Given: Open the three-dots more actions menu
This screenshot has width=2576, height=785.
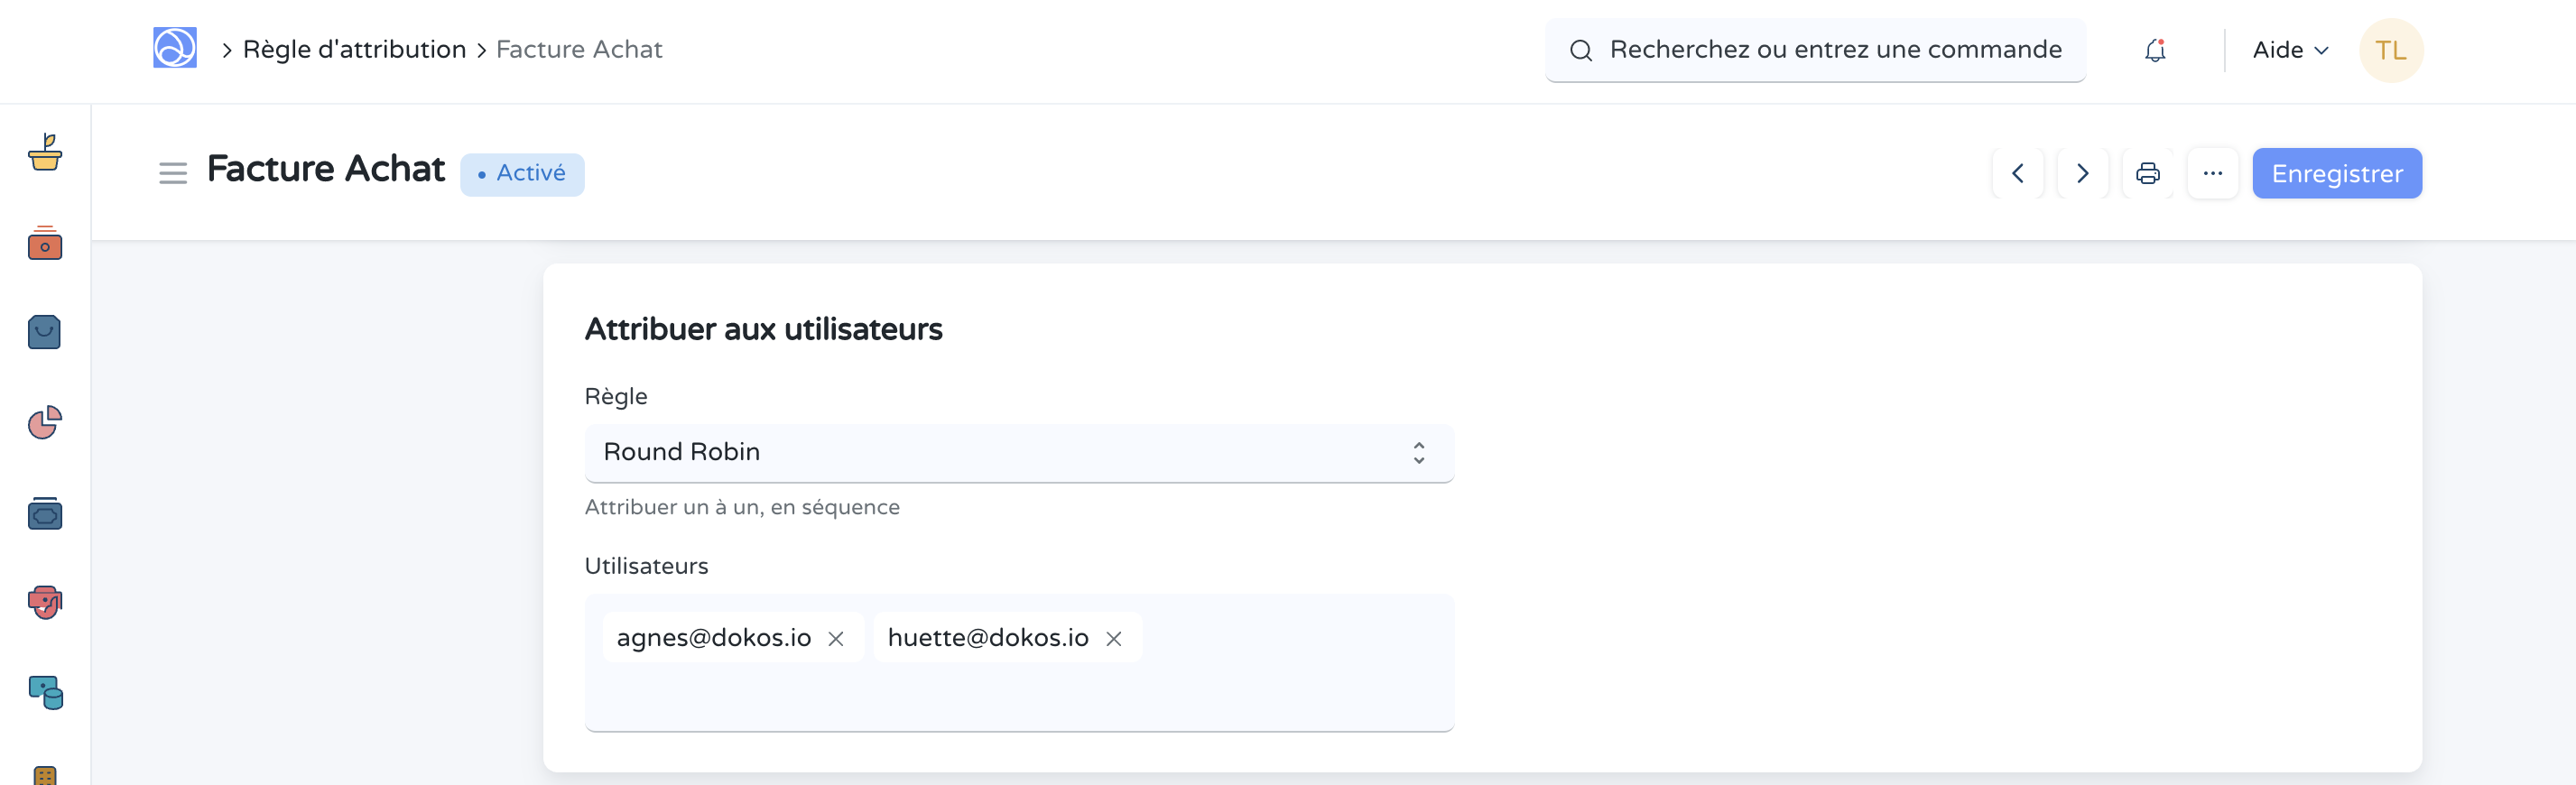Looking at the screenshot, I should 2212,174.
